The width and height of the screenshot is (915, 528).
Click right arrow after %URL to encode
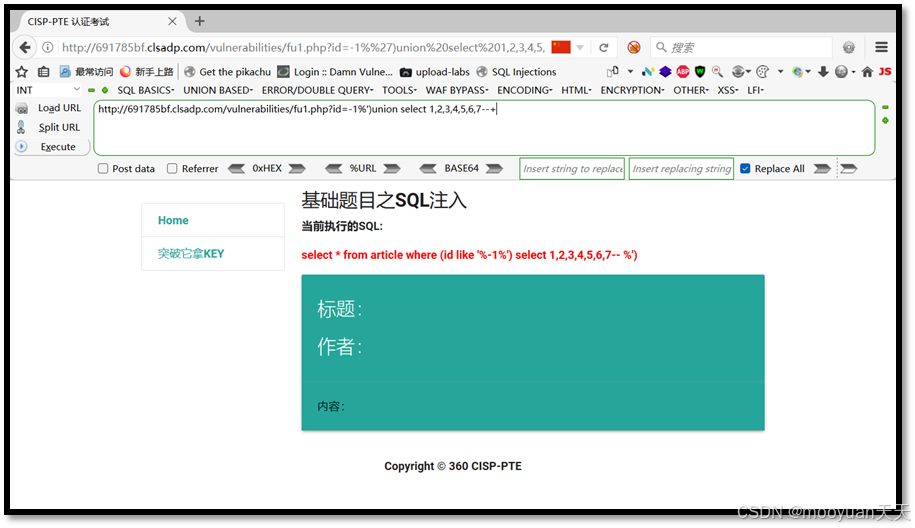click(x=392, y=169)
